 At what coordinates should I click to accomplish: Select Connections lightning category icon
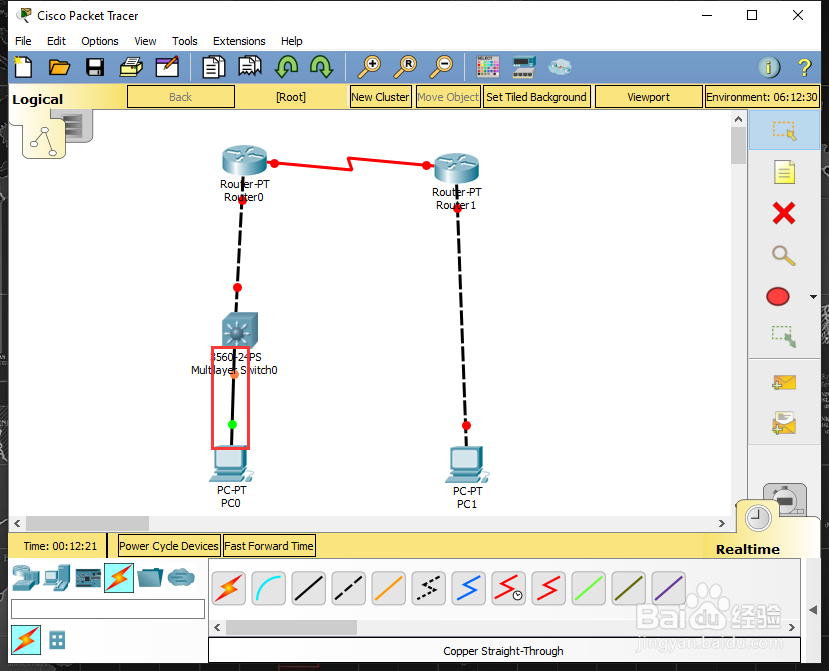click(119, 578)
